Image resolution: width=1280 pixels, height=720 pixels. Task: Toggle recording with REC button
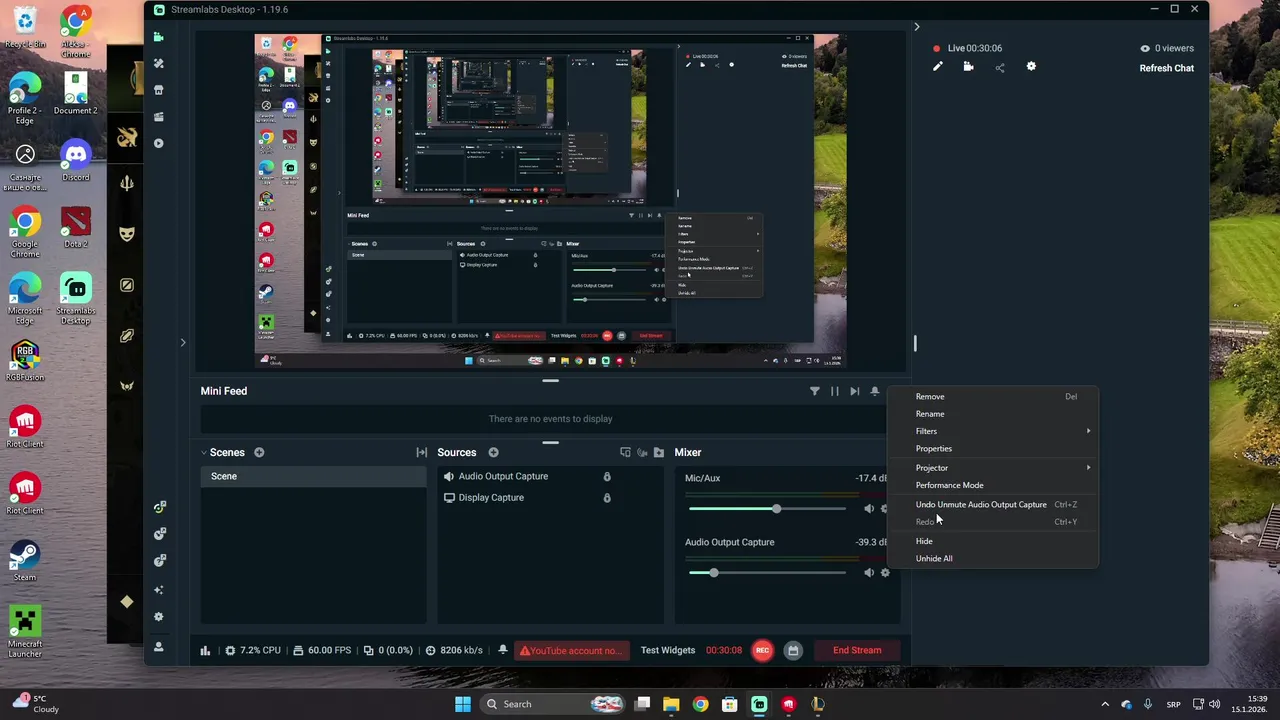click(762, 650)
